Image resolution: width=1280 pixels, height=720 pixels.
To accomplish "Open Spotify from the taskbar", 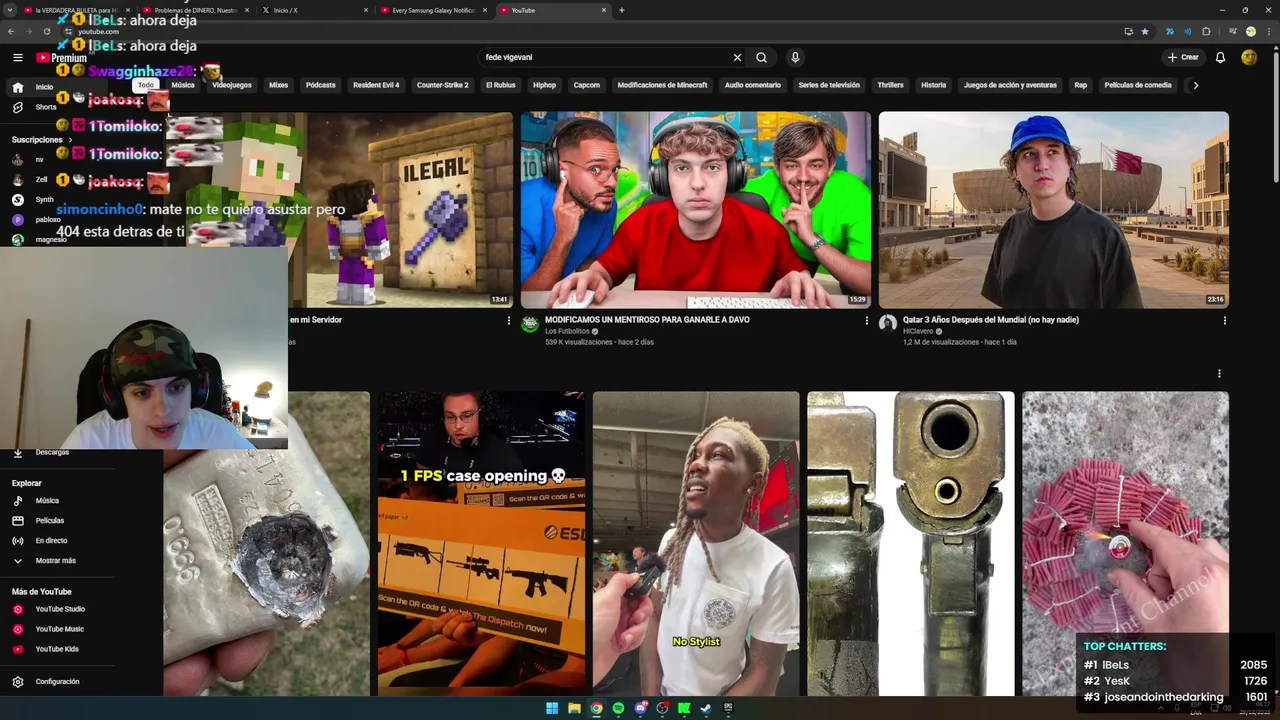I will coord(618,708).
